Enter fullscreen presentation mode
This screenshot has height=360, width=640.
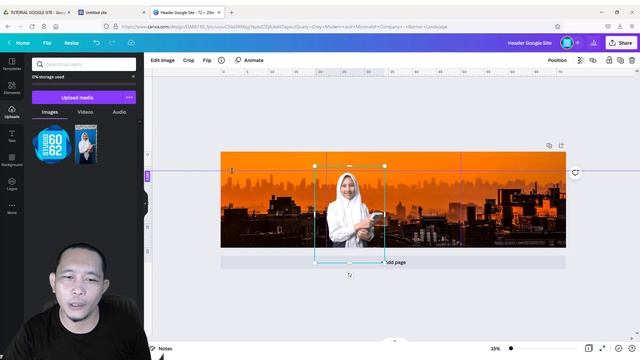602,348
